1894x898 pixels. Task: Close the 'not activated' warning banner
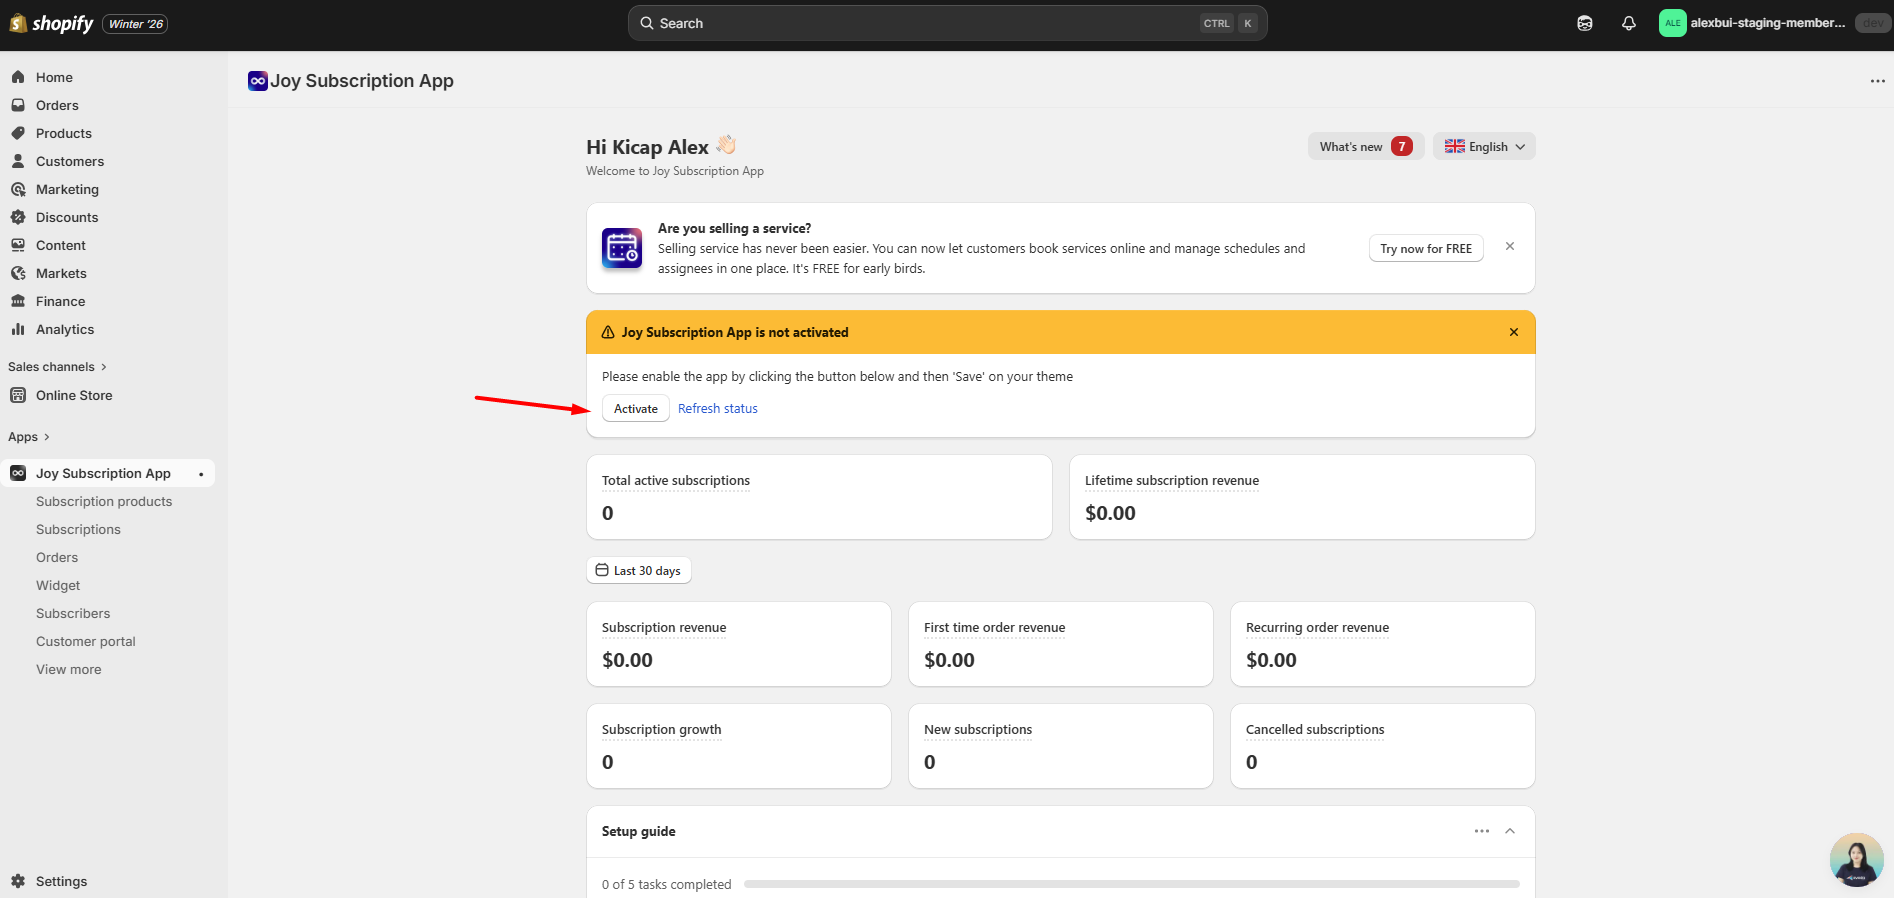[1513, 332]
